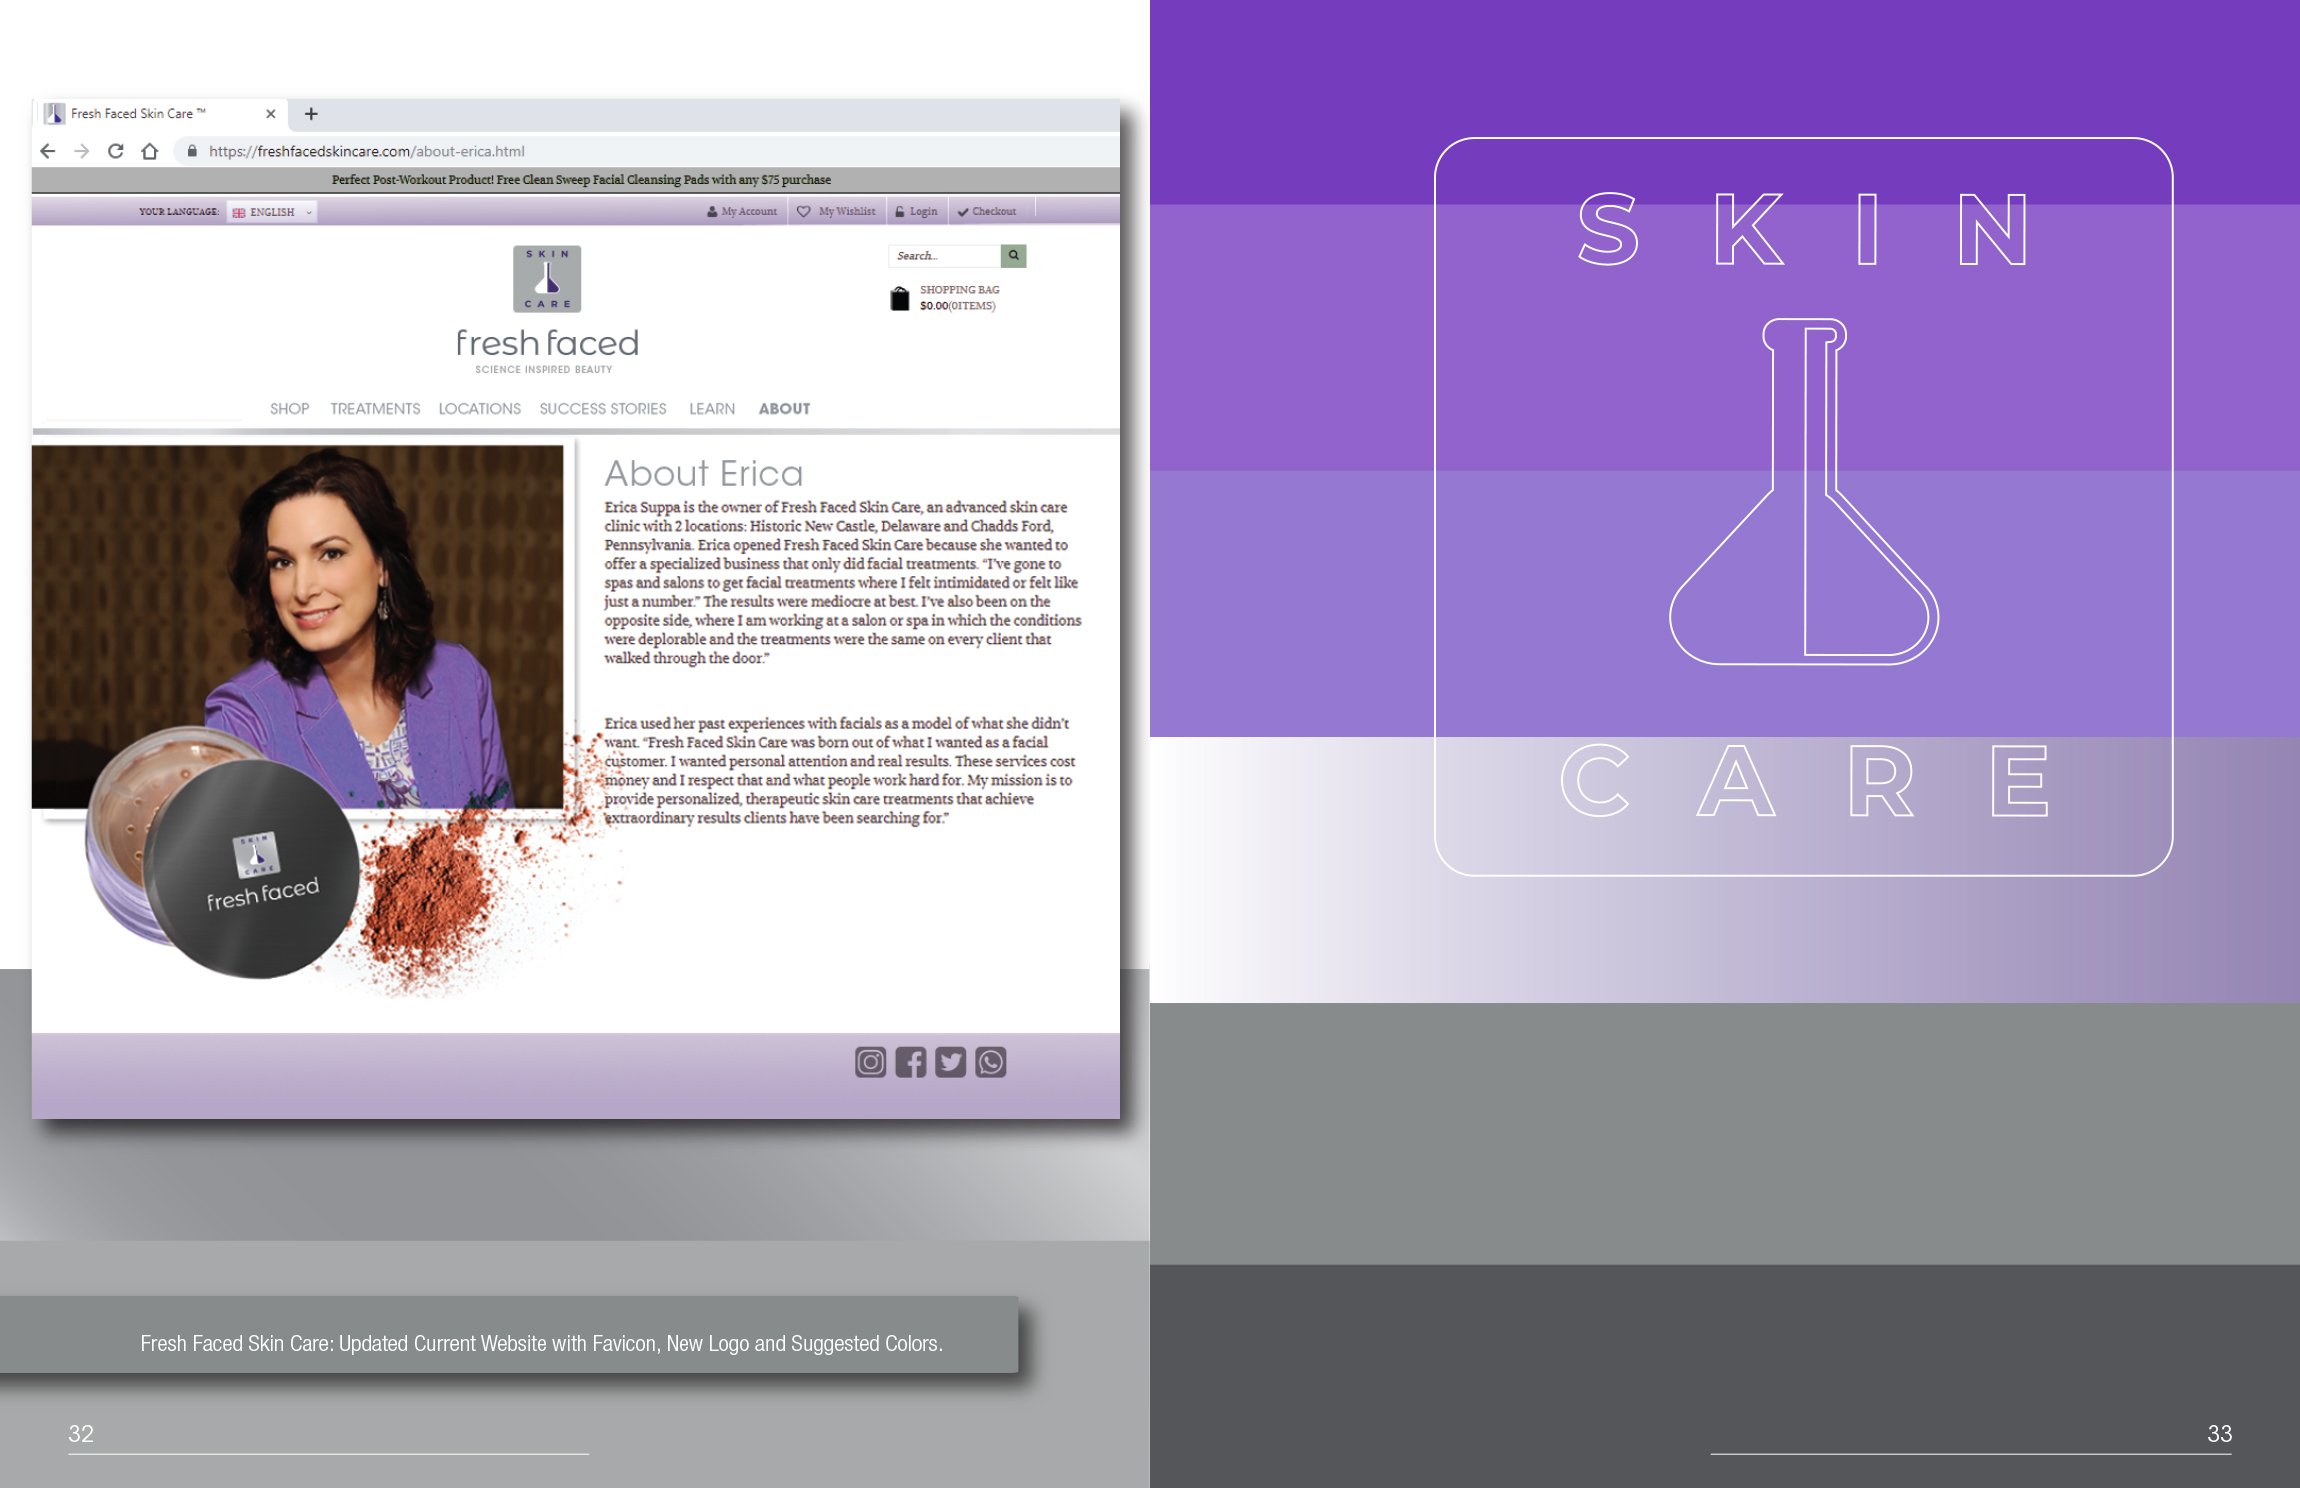Image resolution: width=2300 pixels, height=1488 pixels.
Task: Submit search with green magnifier button
Action: (1014, 256)
